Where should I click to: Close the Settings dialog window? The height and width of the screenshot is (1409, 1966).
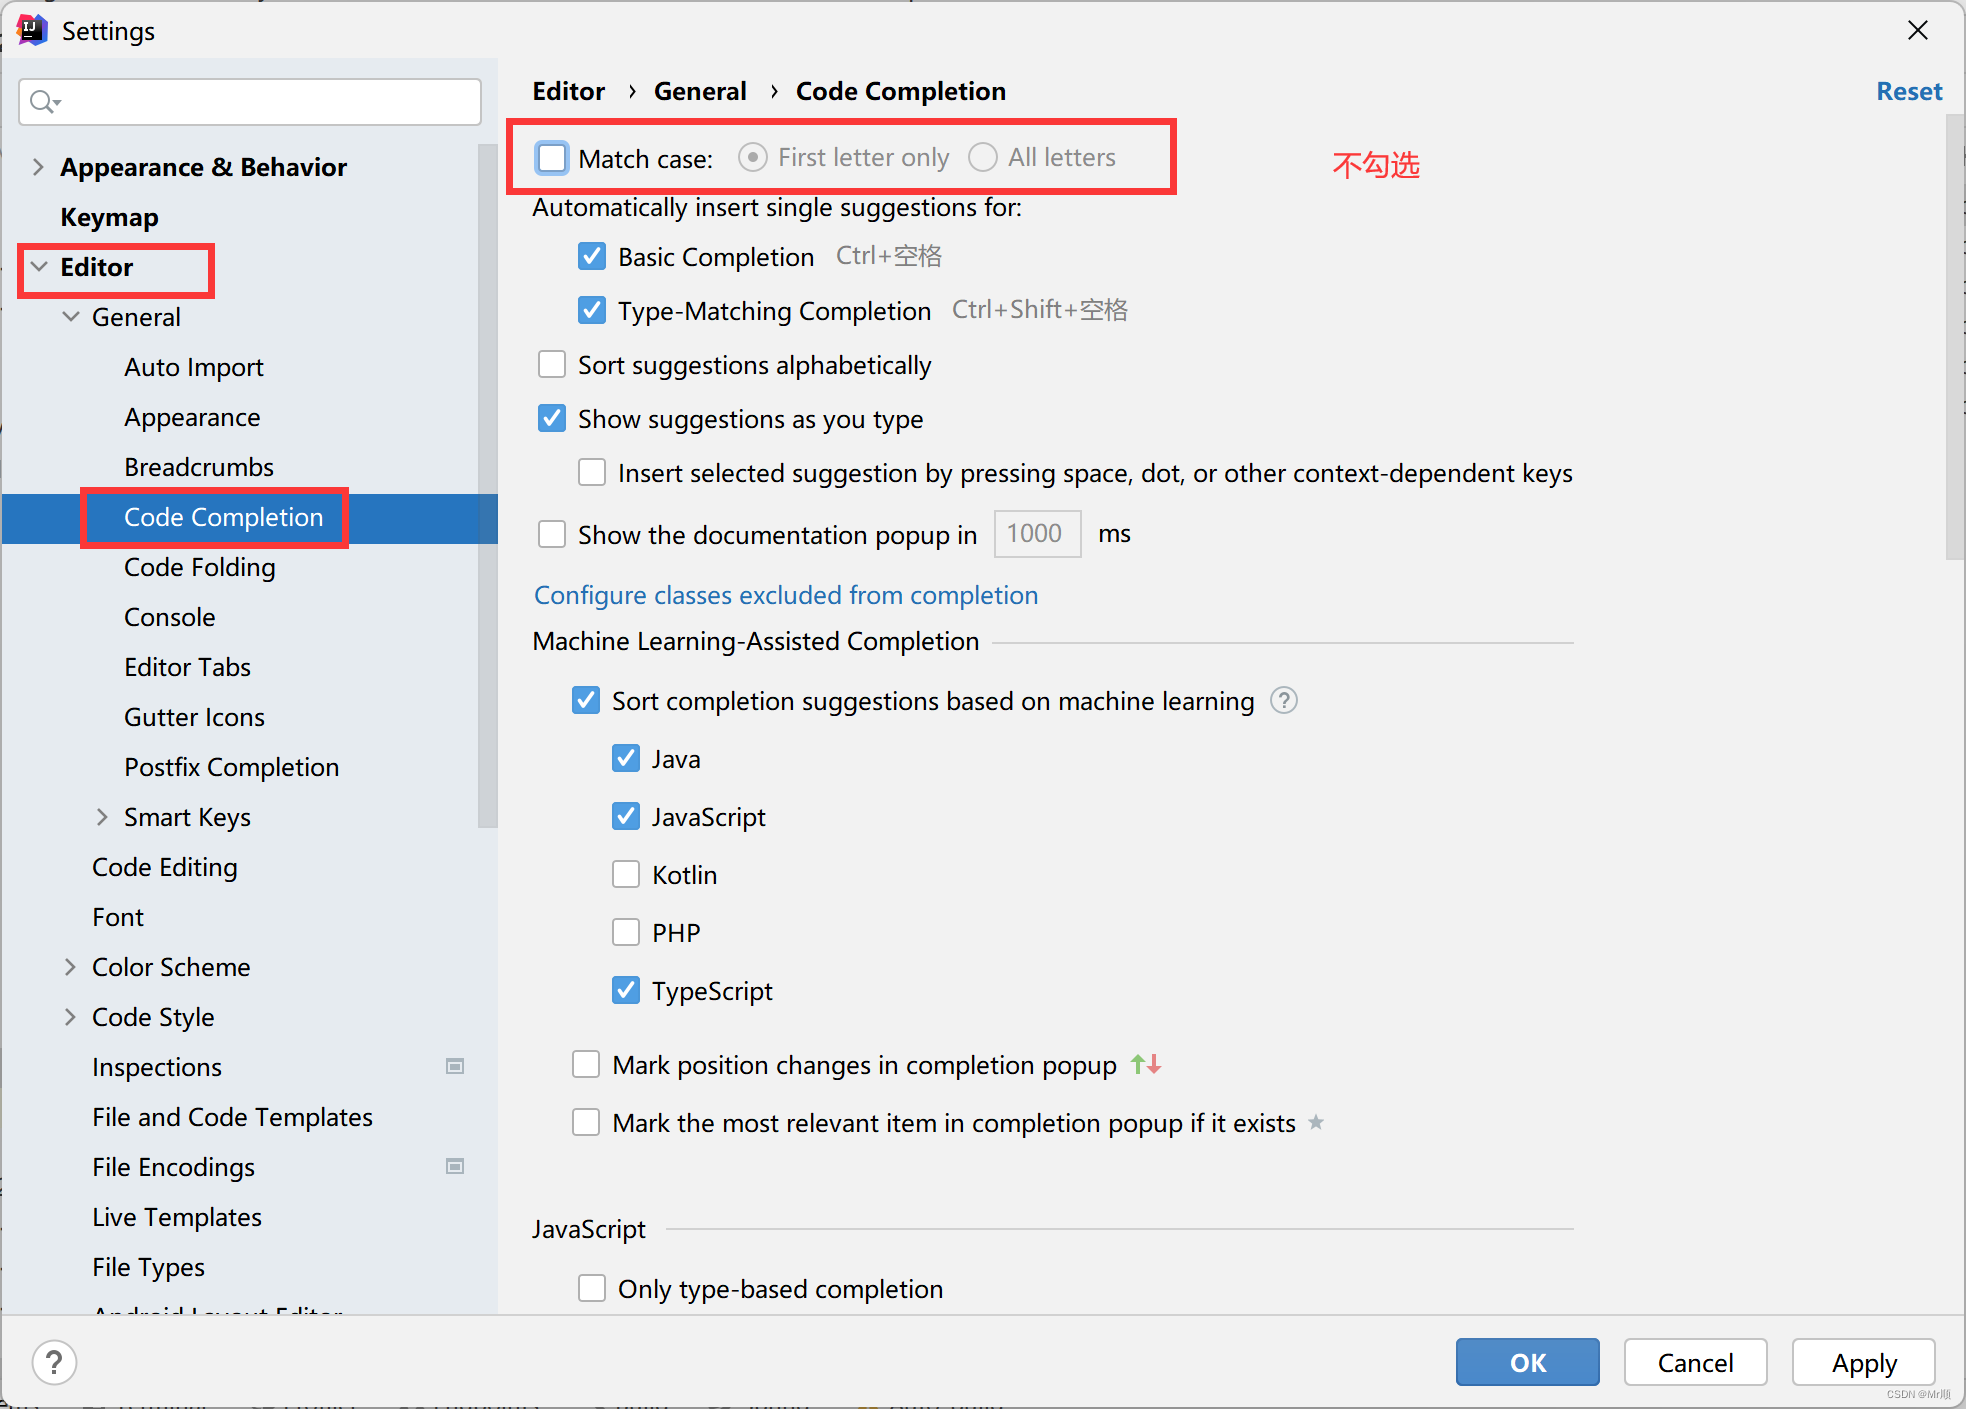(1917, 30)
